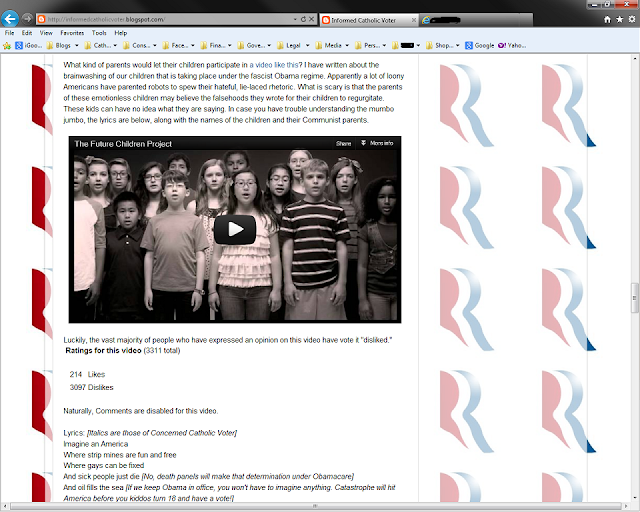Close the Informed Catholic Voter tab
Screen dimensions: 640x512
413,20
